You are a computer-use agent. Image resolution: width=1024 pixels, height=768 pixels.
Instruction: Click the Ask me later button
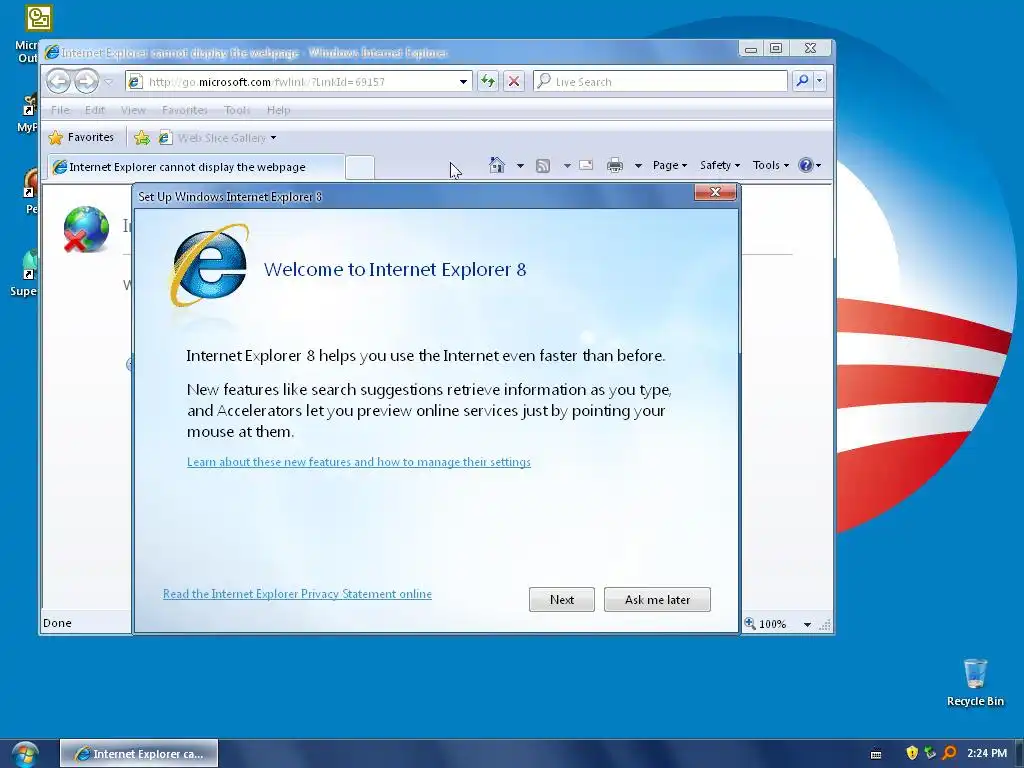point(657,600)
